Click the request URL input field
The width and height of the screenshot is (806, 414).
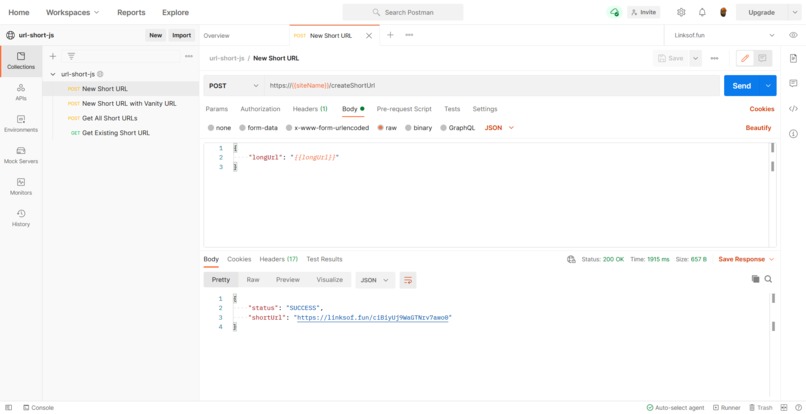pos(492,86)
